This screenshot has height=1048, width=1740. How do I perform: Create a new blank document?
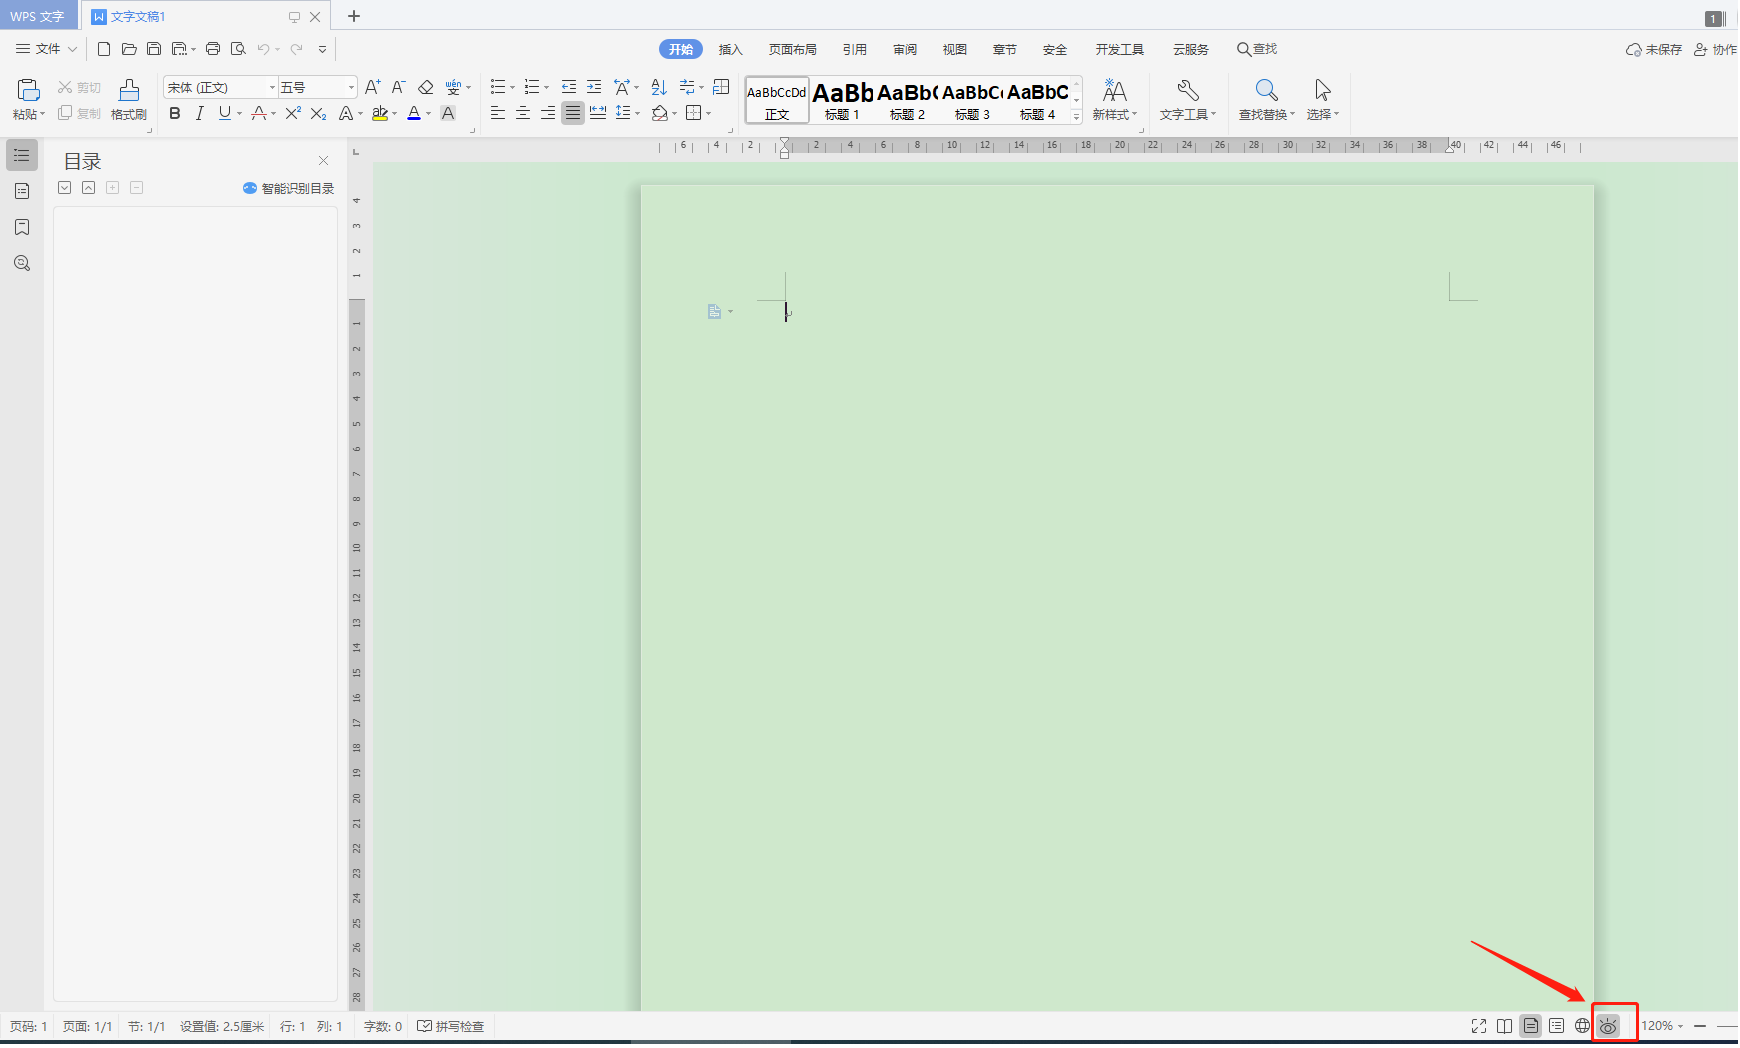[x=104, y=49]
